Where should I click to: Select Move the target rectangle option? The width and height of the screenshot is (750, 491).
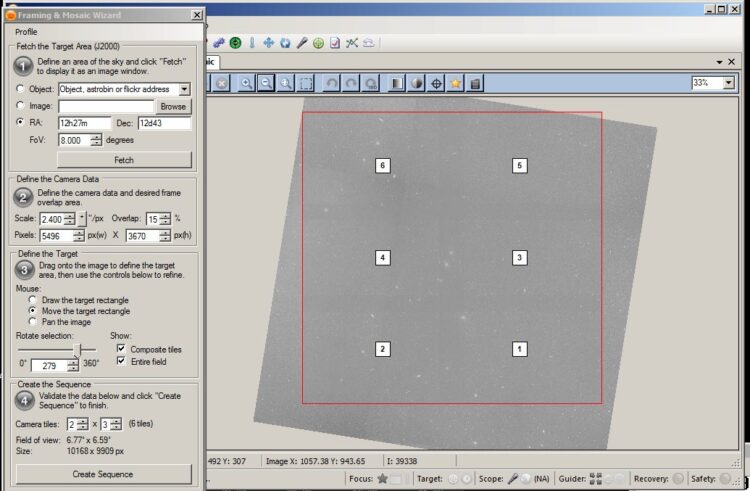click(x=33, y=311)
